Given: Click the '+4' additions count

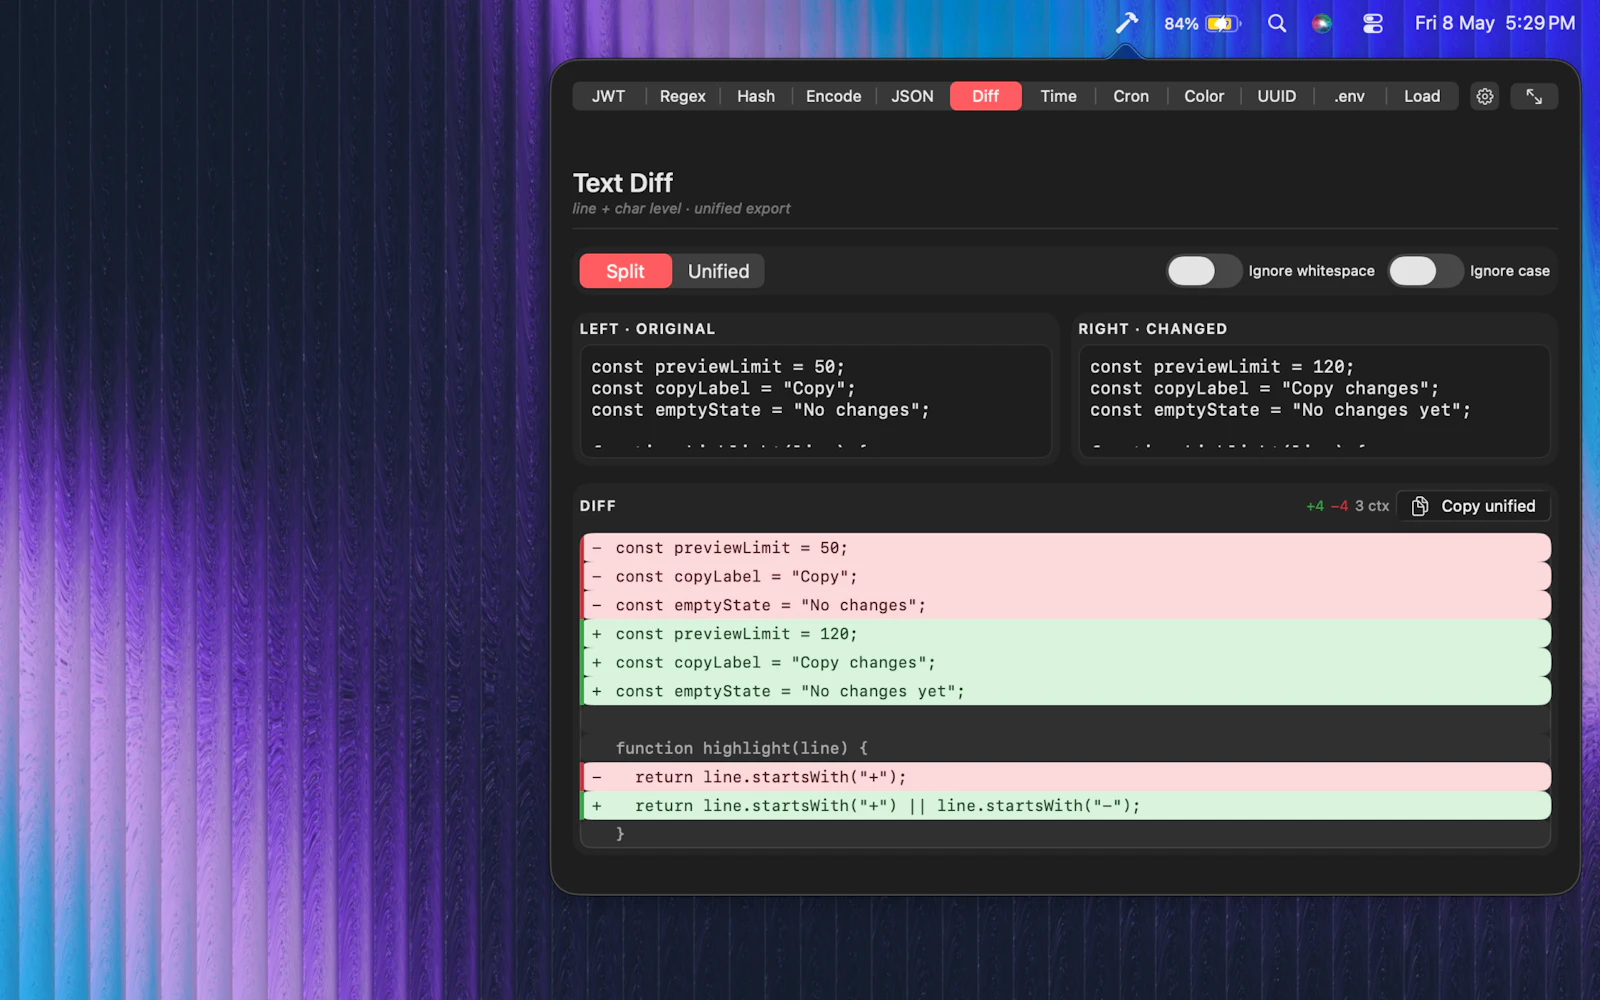Looking at the screenshot, I should coord(1314,506).
